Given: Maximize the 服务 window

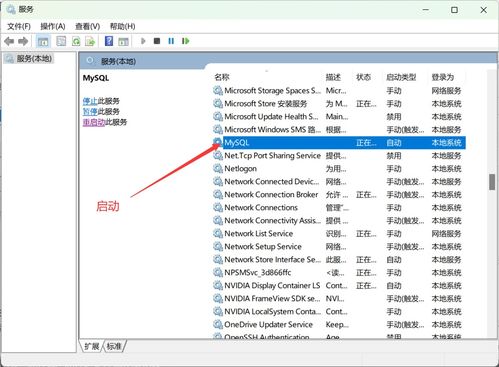Looking at the screenshot, I should [x=454, y=10].
